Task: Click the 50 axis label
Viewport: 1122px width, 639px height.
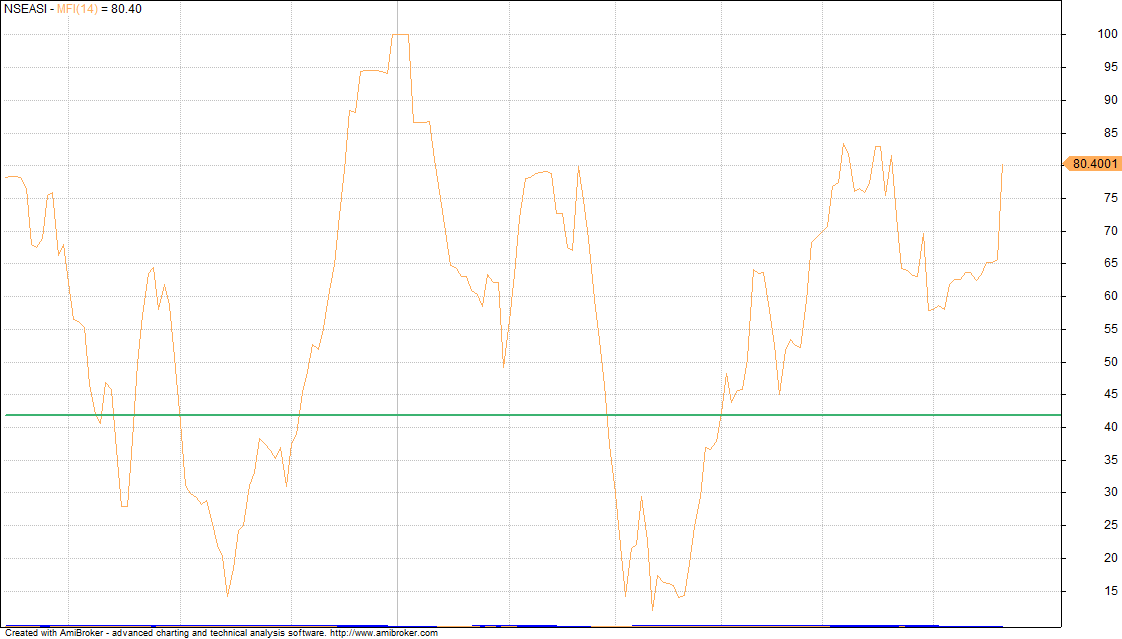Action: pos(1111,361)
